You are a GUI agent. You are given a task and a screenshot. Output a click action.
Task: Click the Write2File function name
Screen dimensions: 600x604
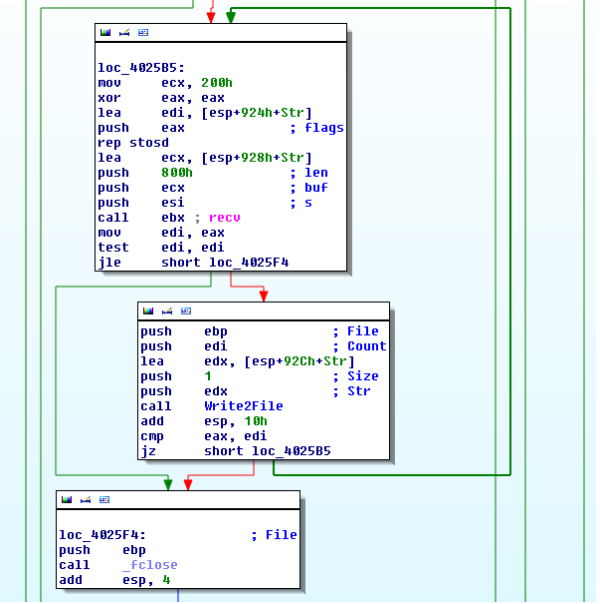pos(243,406)
